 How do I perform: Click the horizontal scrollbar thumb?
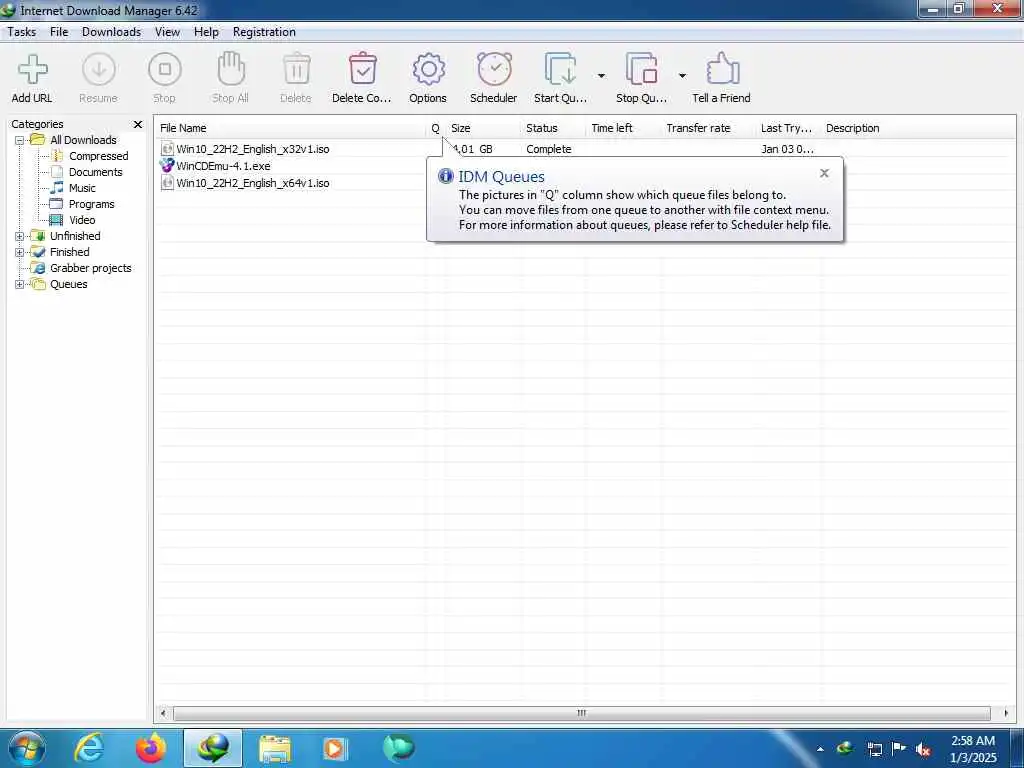pos(582,713)
